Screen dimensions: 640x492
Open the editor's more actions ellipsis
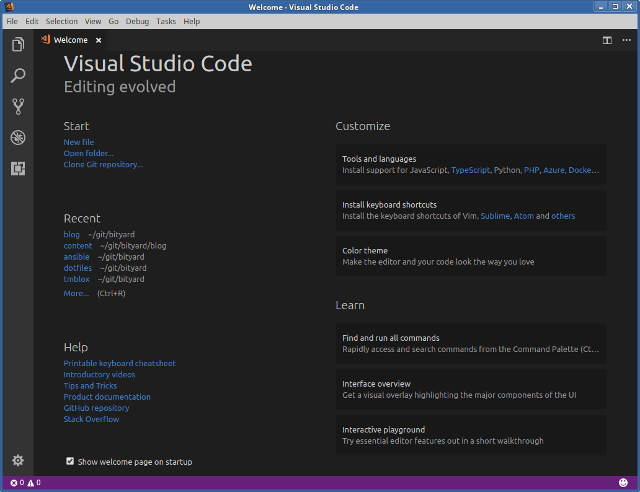point(625,40)
